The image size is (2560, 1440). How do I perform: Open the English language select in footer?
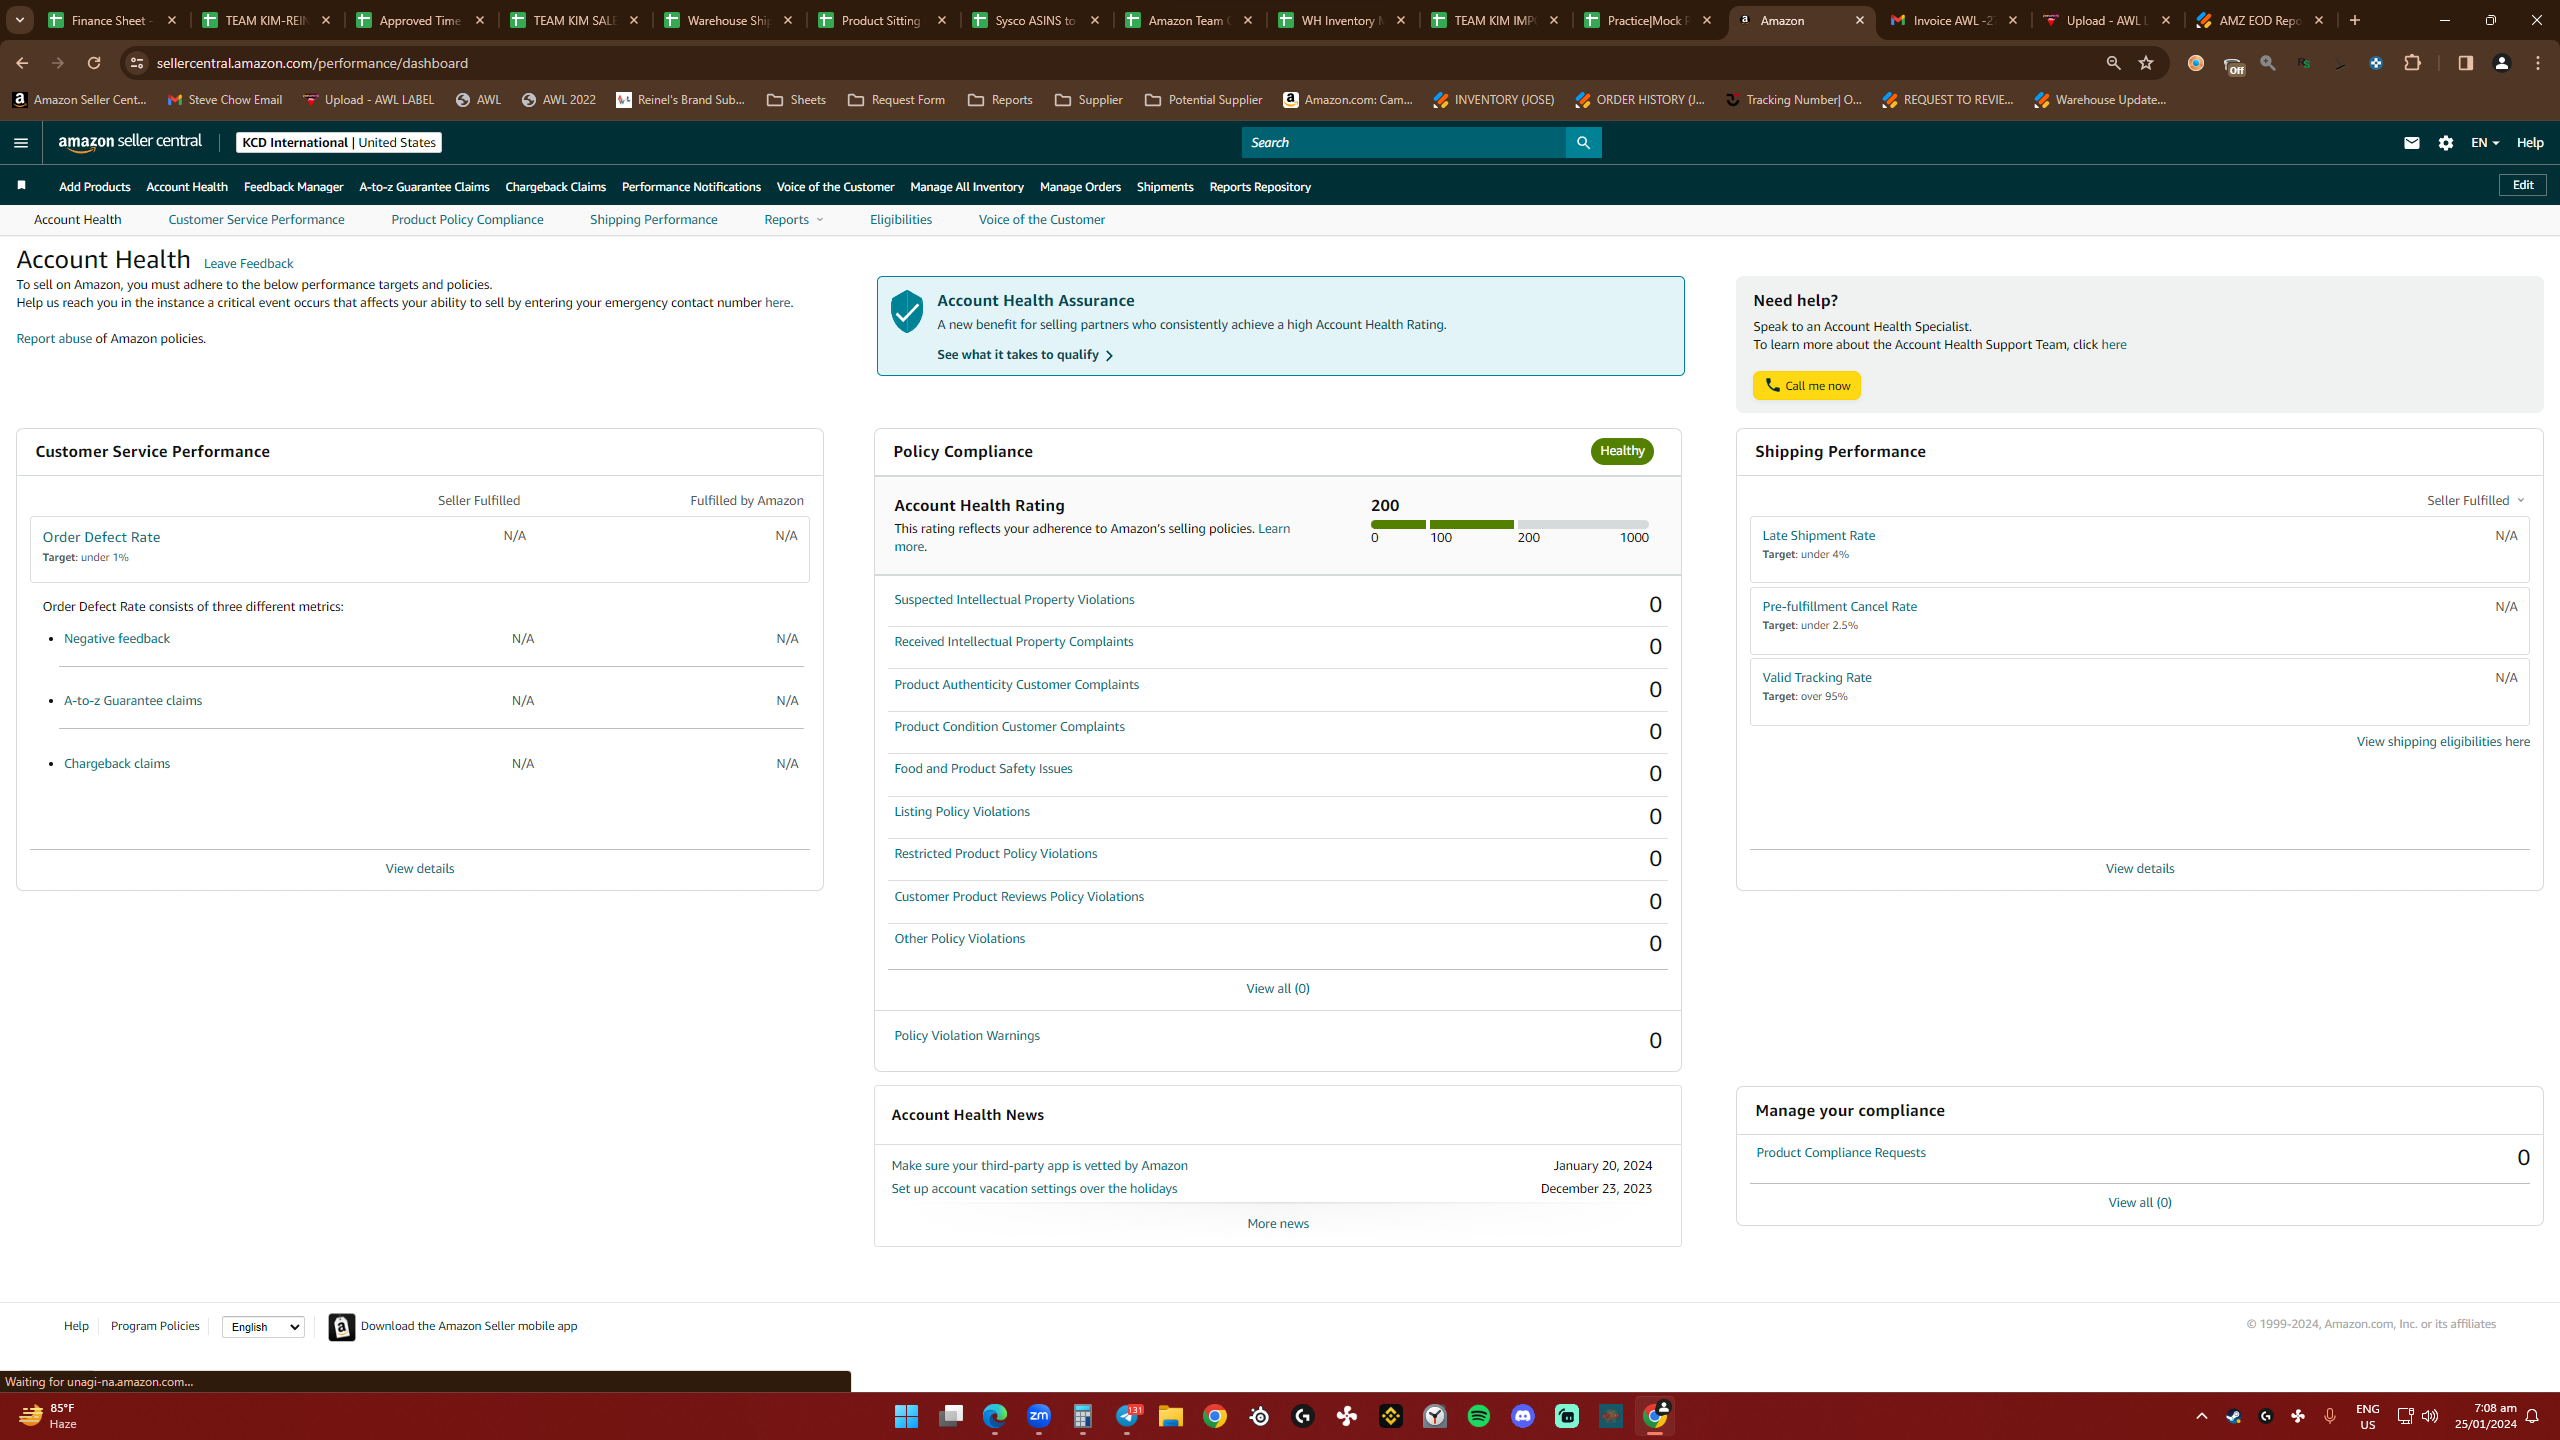[x=263, y=1327]
